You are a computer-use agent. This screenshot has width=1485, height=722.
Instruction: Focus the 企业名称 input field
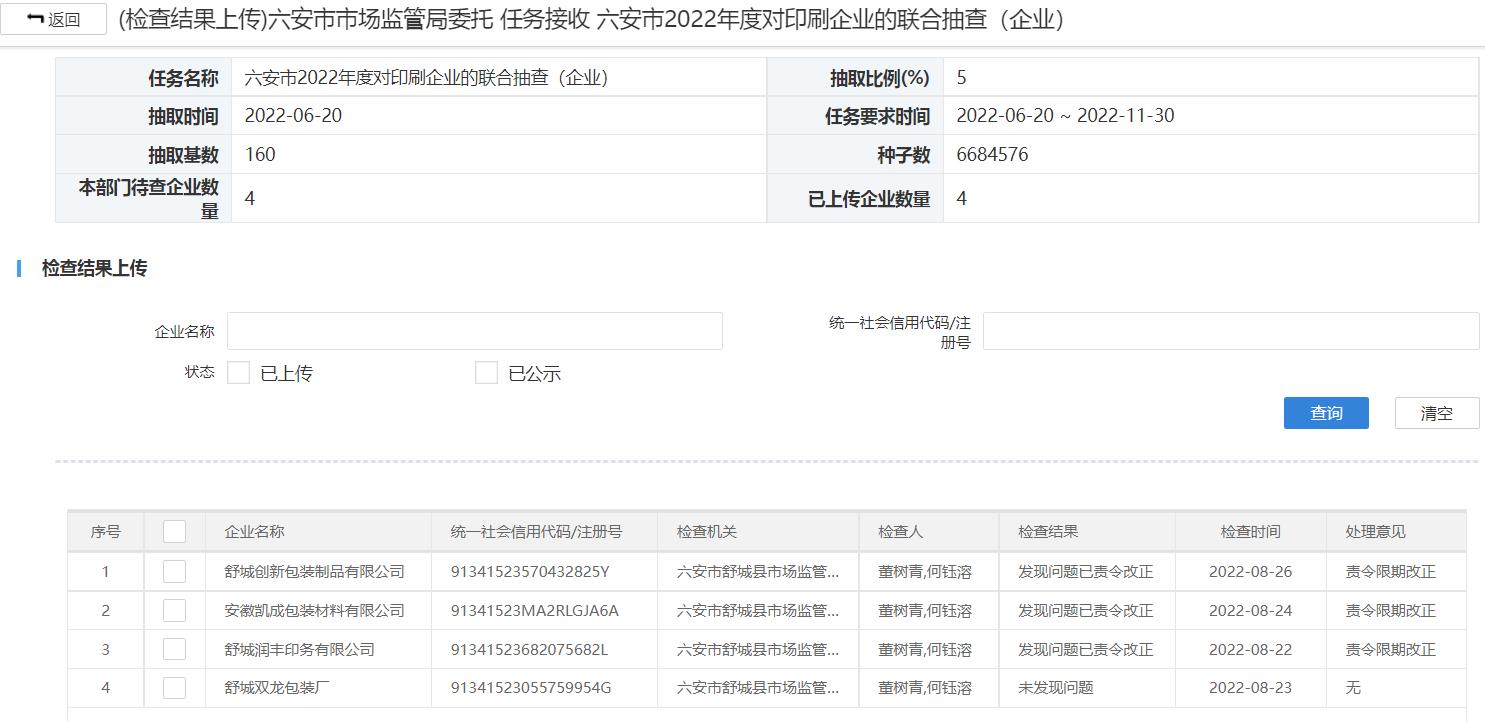(x=475, y=331)
